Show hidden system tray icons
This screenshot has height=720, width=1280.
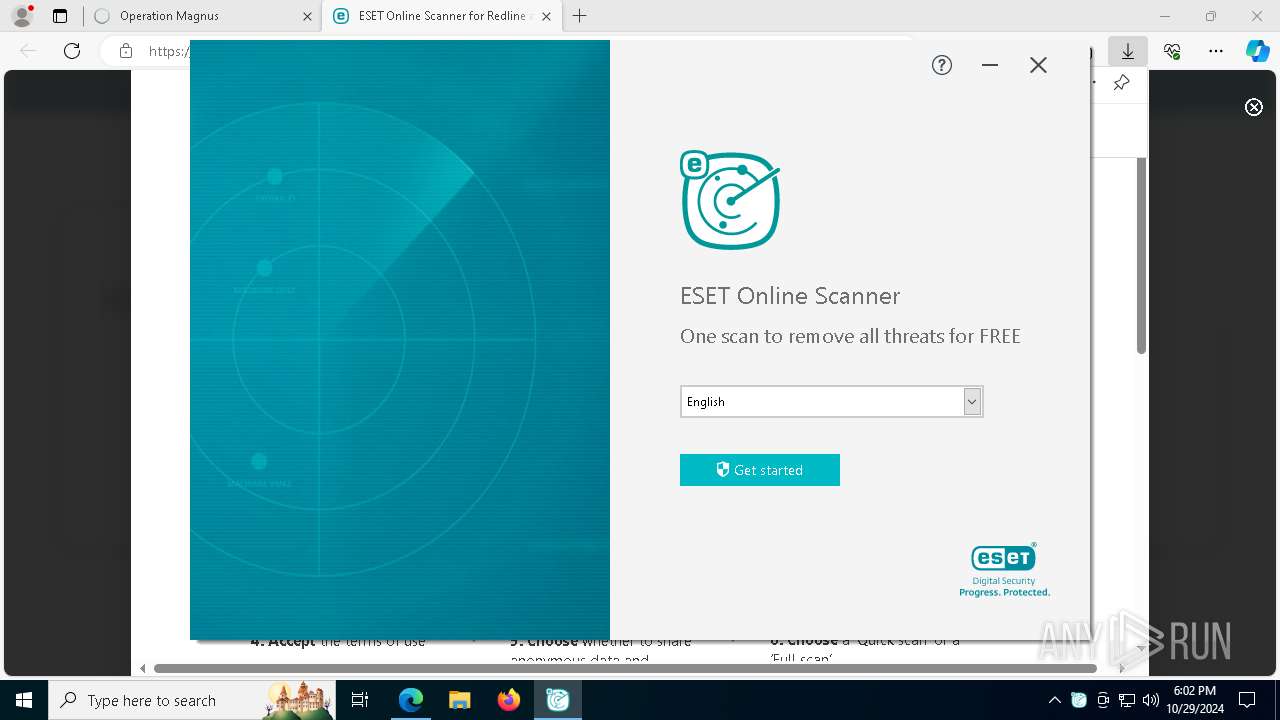tap(1055, 700)
